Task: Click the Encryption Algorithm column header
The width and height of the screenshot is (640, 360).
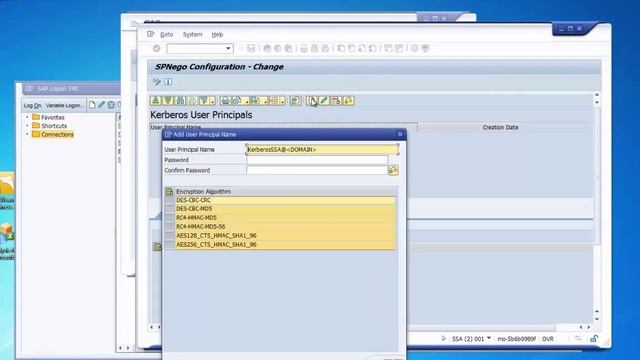Action: click(286, 191)
